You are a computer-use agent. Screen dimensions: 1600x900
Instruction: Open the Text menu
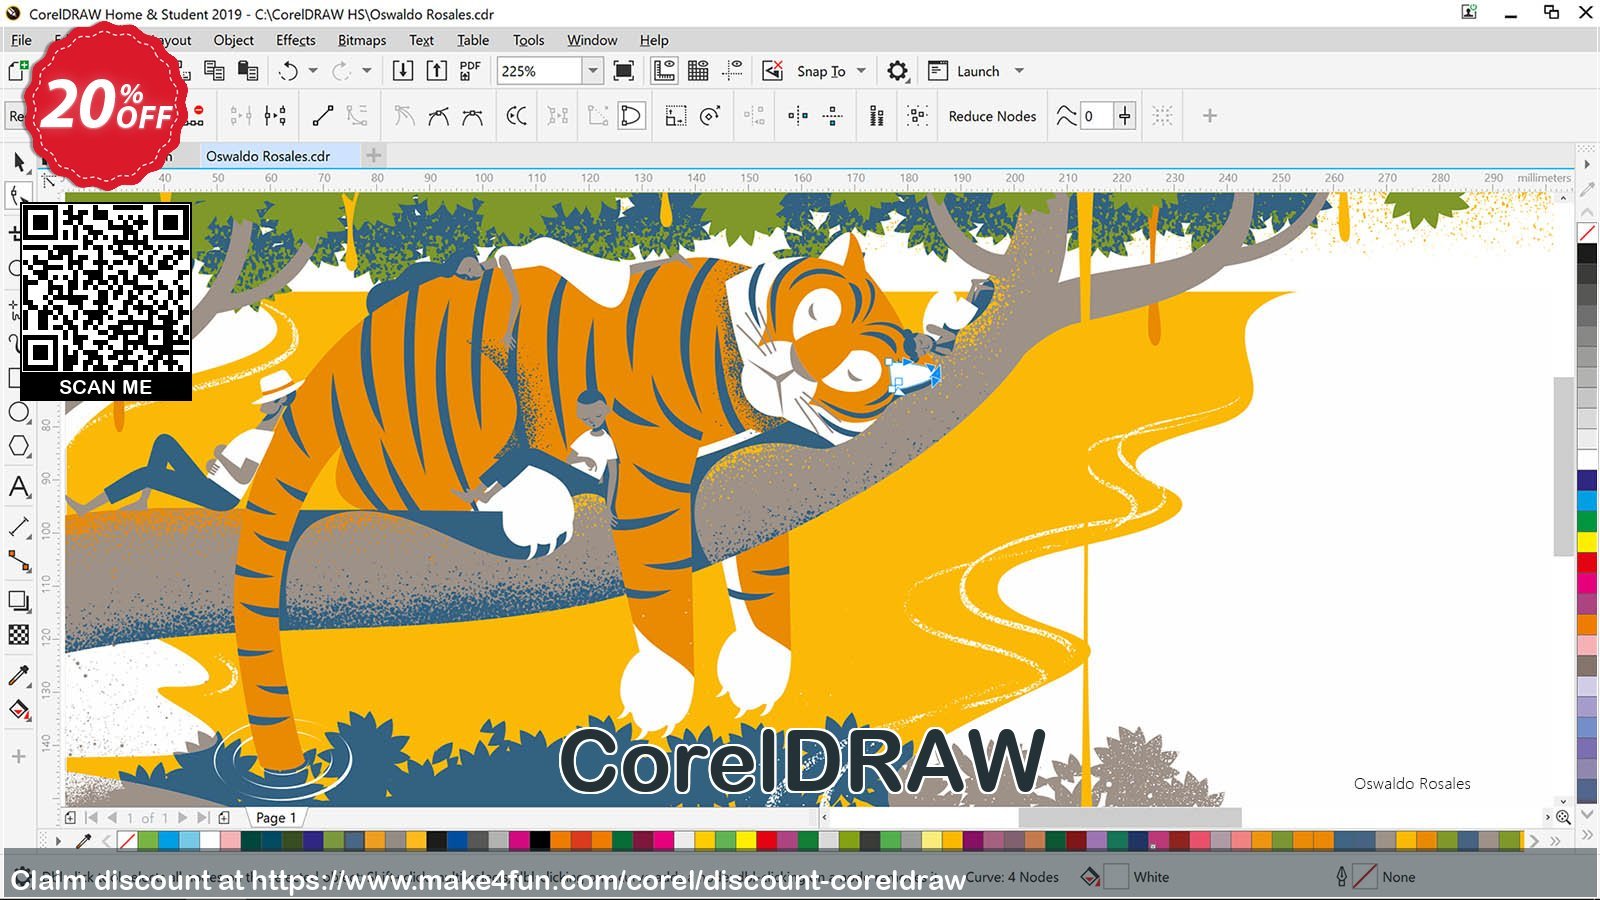click(x=421, y=40)
